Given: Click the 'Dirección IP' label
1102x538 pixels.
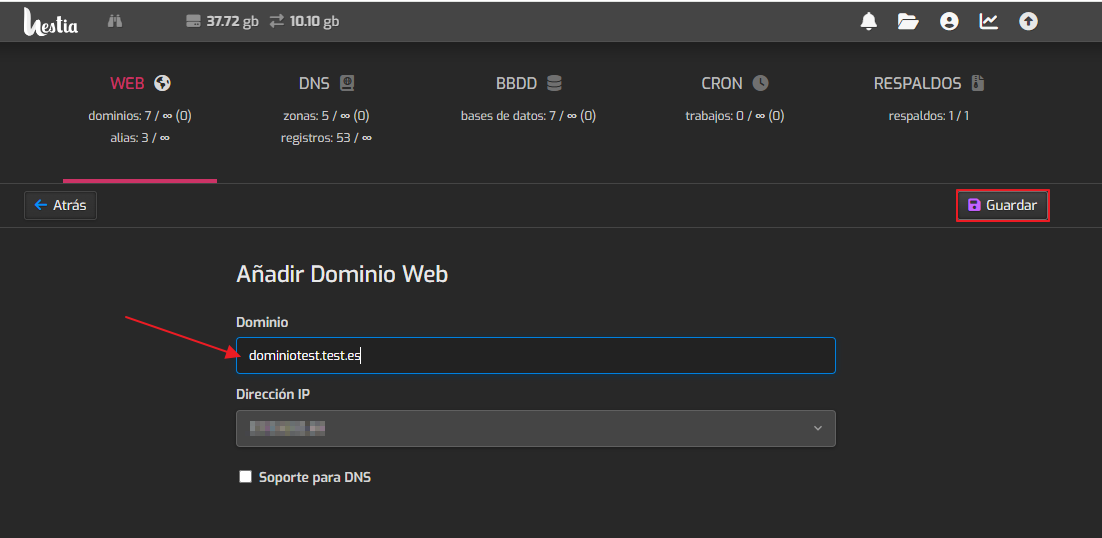Looking at the screenshot, I should (x=273, y=395).
